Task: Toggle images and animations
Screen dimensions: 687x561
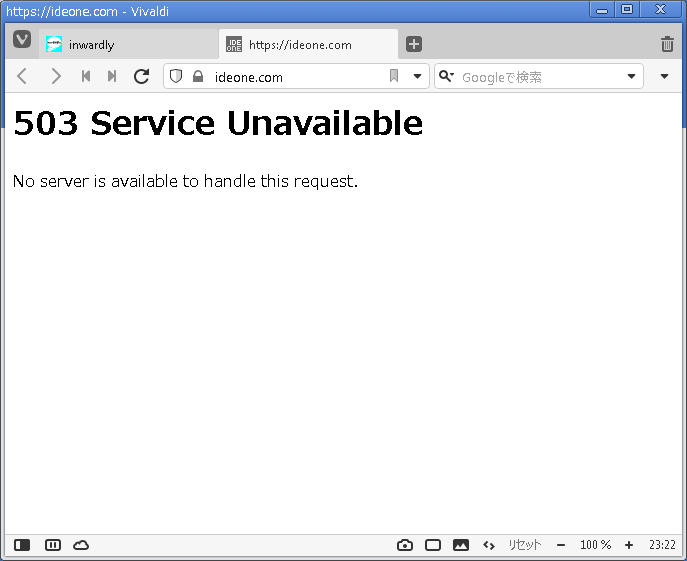Action: 460,545
